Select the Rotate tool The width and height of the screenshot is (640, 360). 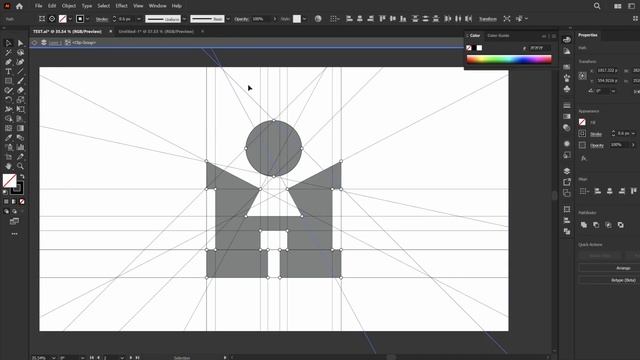8,100
